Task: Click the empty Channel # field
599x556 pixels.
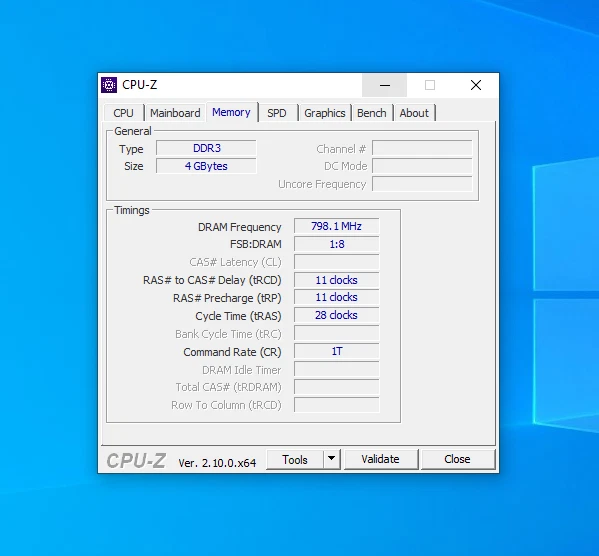Action: 423,148
